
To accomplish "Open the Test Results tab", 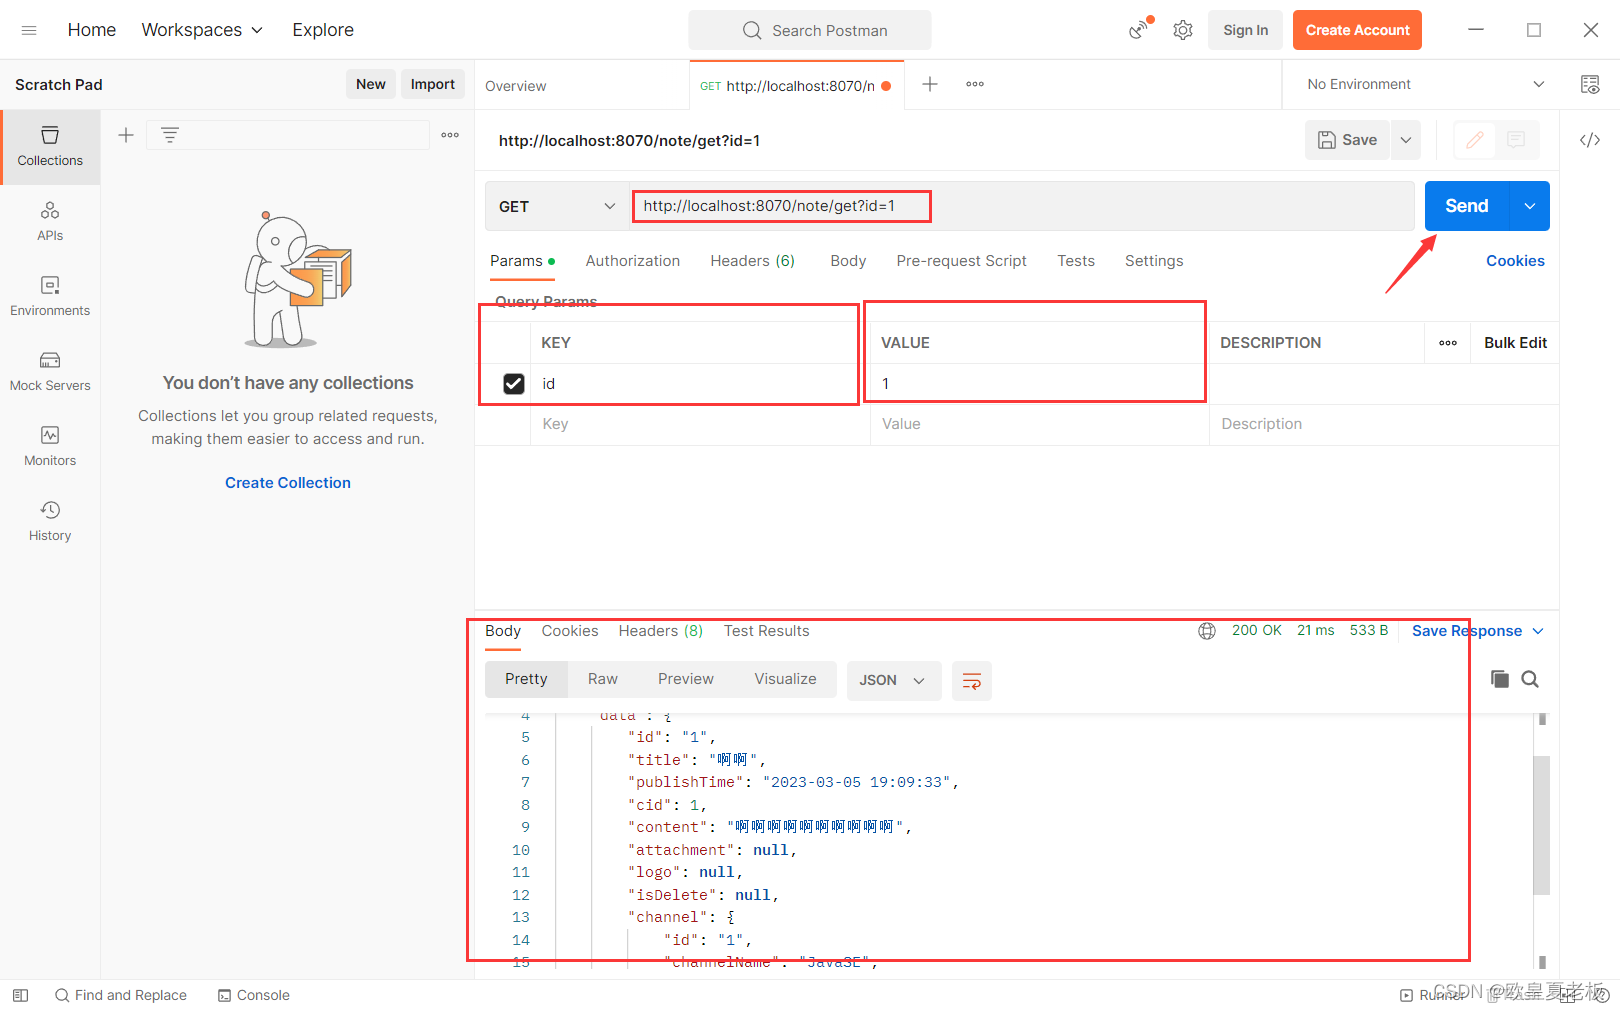I will pyautogui.click(x=767, y=631).
